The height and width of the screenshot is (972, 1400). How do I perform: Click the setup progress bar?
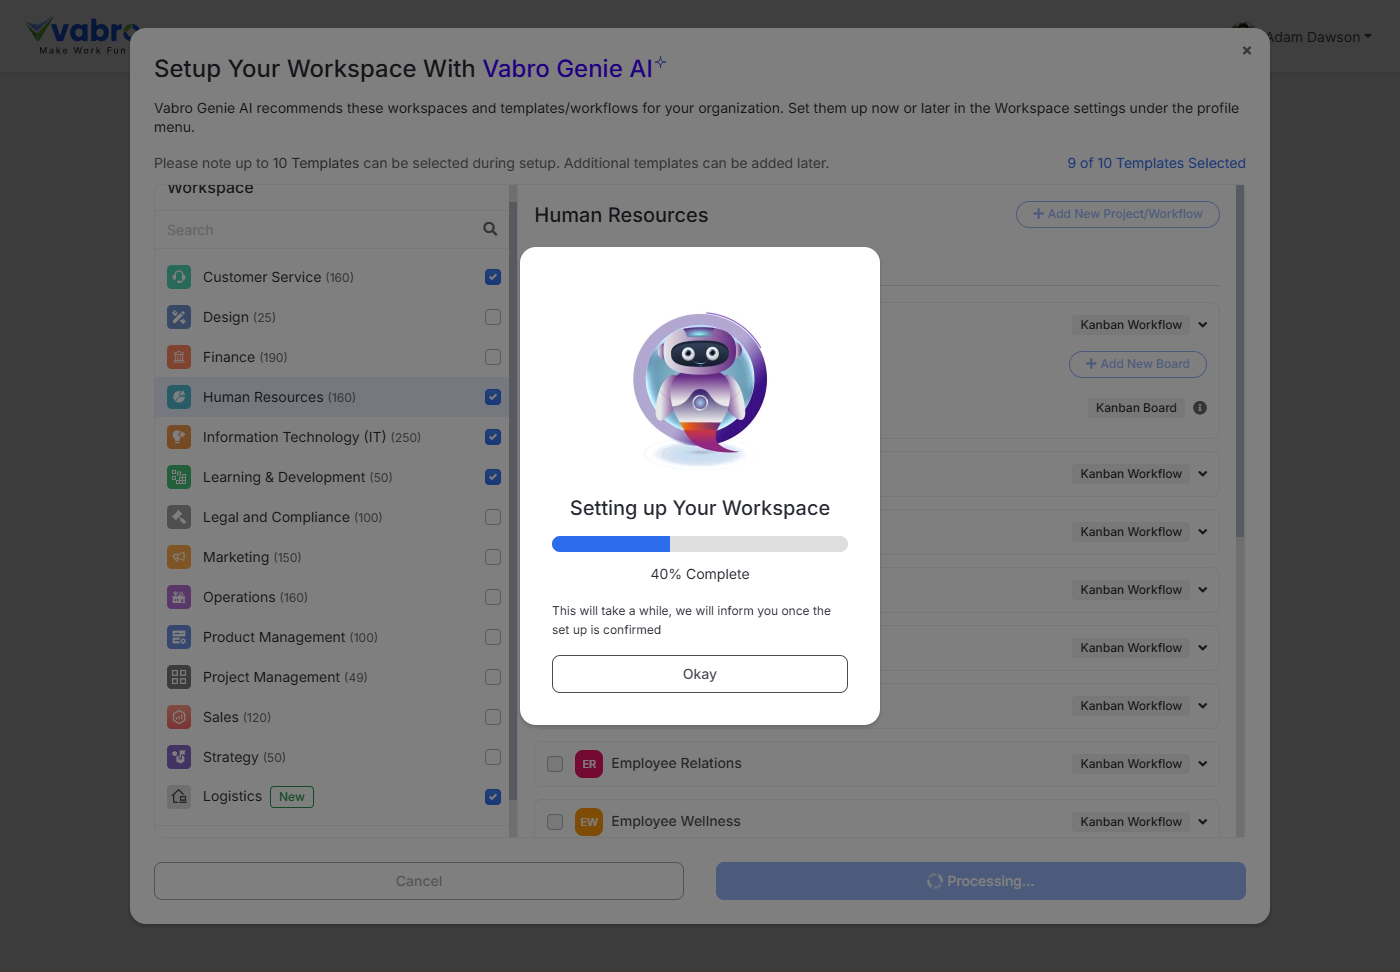tap(700, 544)
